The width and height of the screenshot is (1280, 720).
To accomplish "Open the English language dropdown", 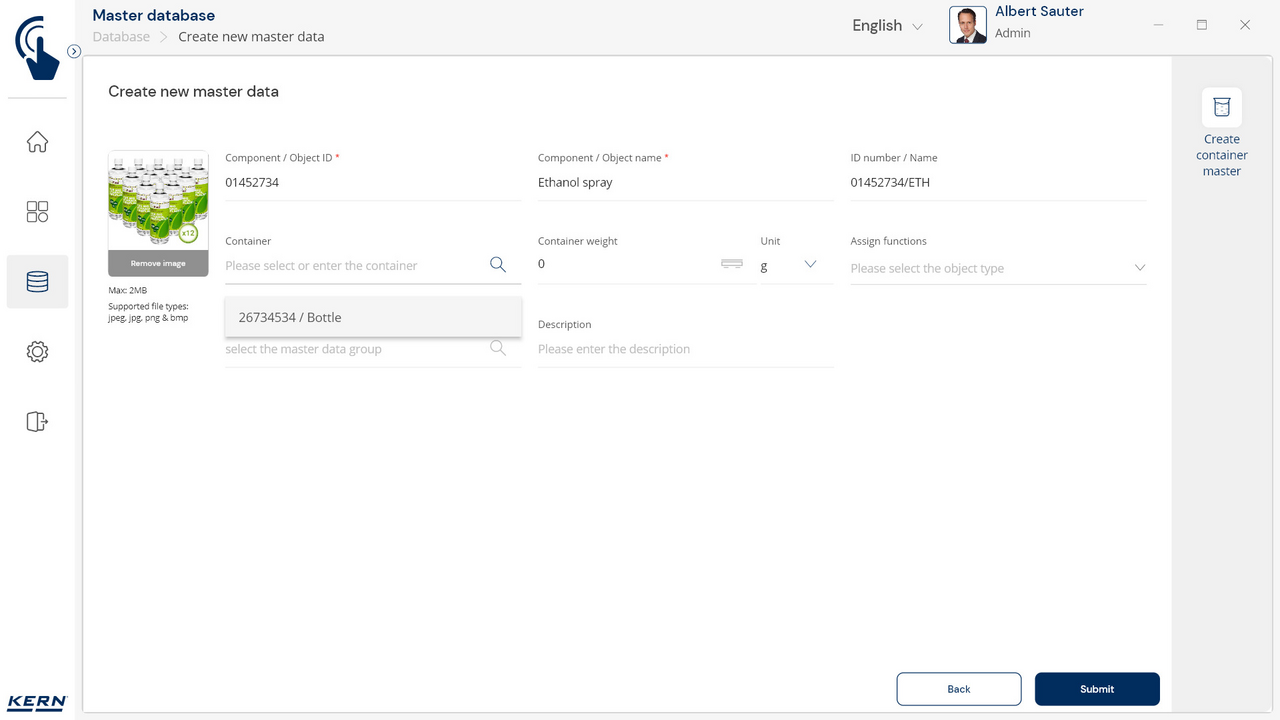I will (887, 26).
